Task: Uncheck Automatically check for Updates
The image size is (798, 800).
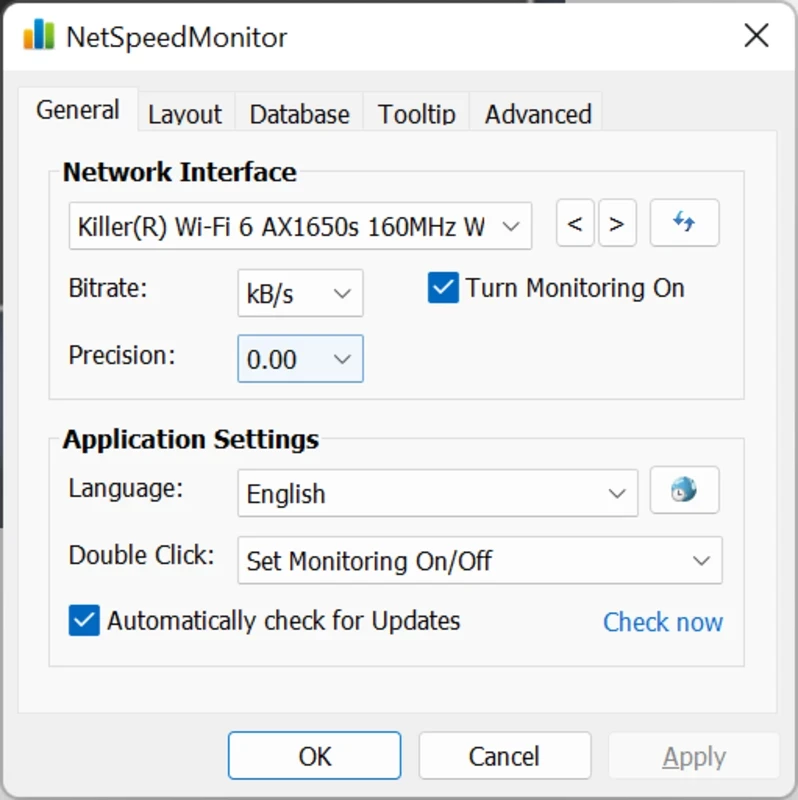Action: tap(84, 620)
